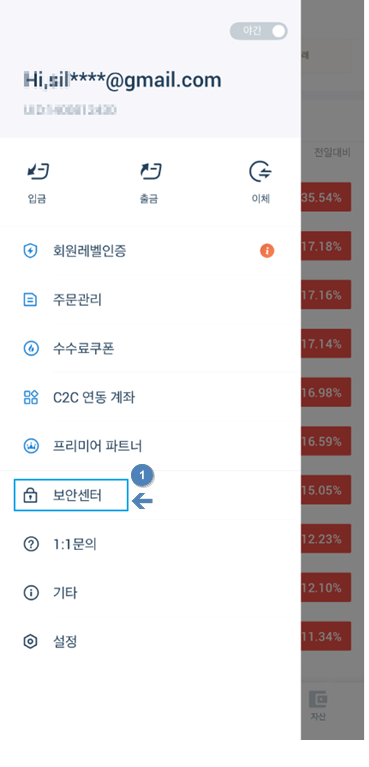Screen dimensions: 369x767
Task: Tap the 이체 transfer icon
Action: tap(260, 172)
